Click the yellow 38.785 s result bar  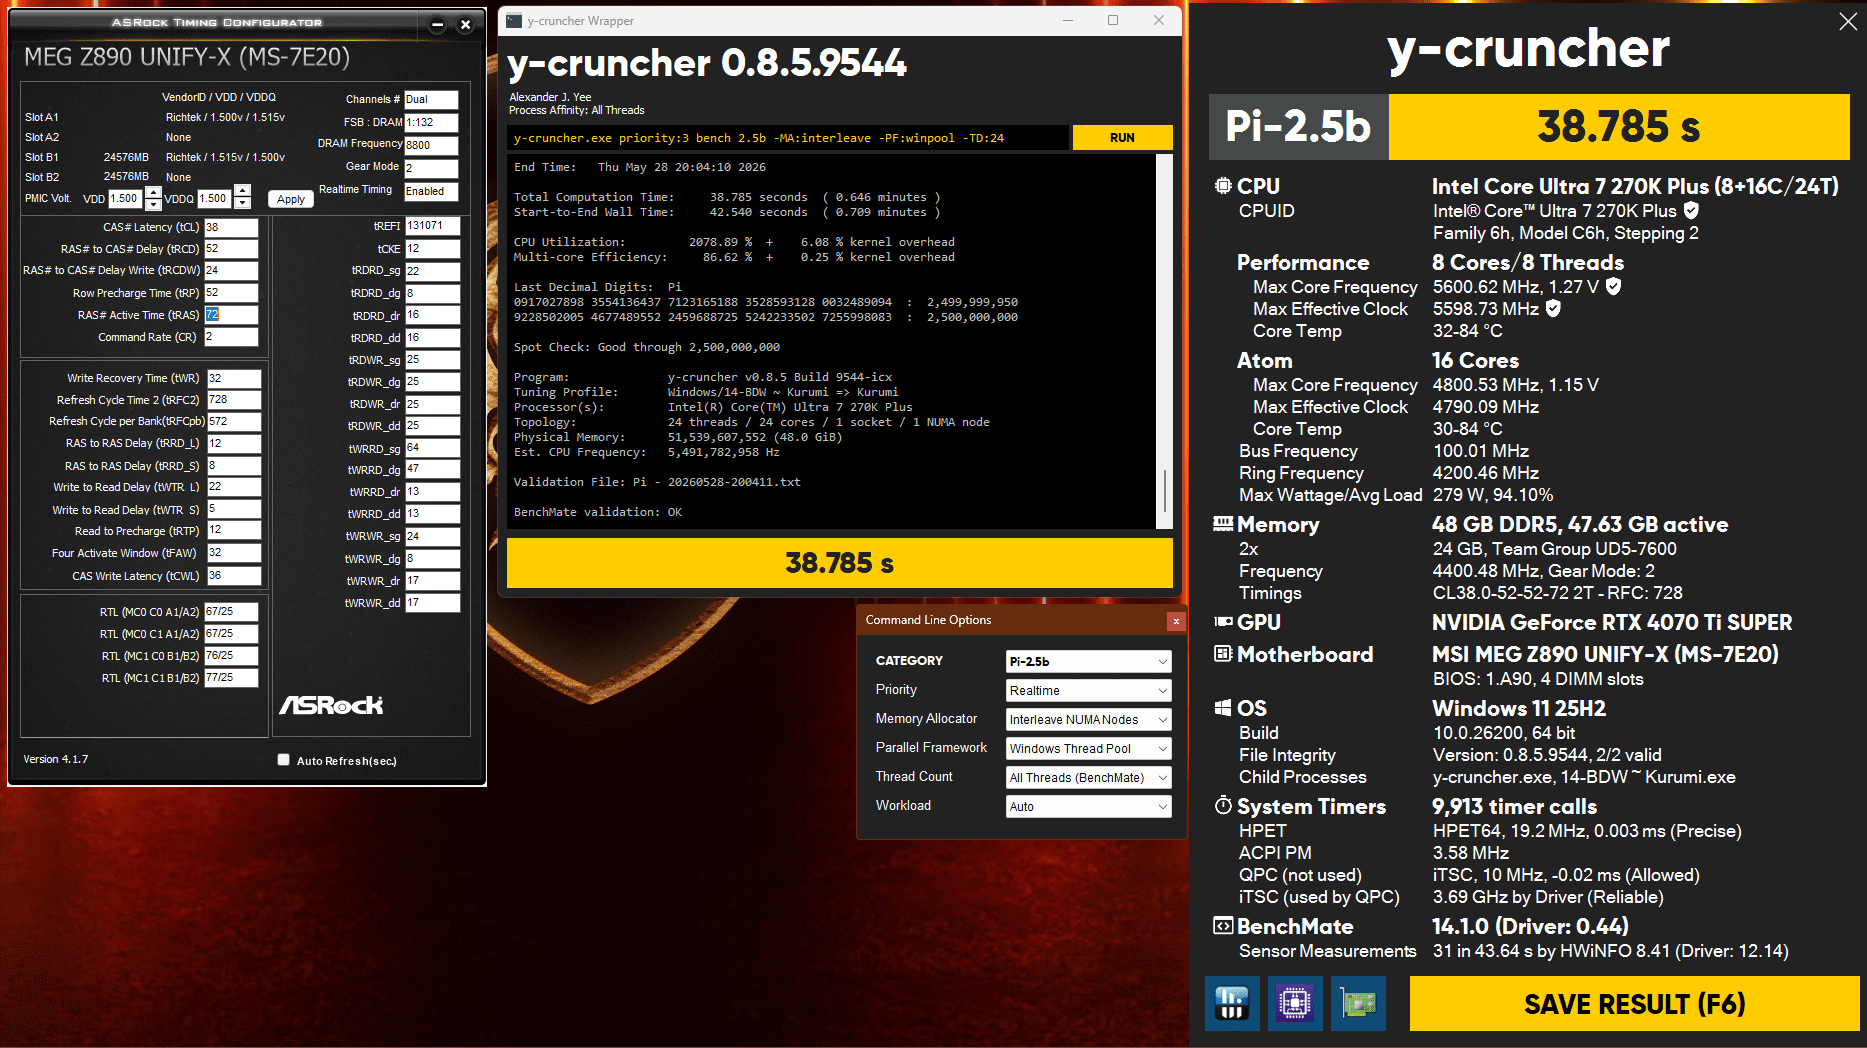(839, 563)
